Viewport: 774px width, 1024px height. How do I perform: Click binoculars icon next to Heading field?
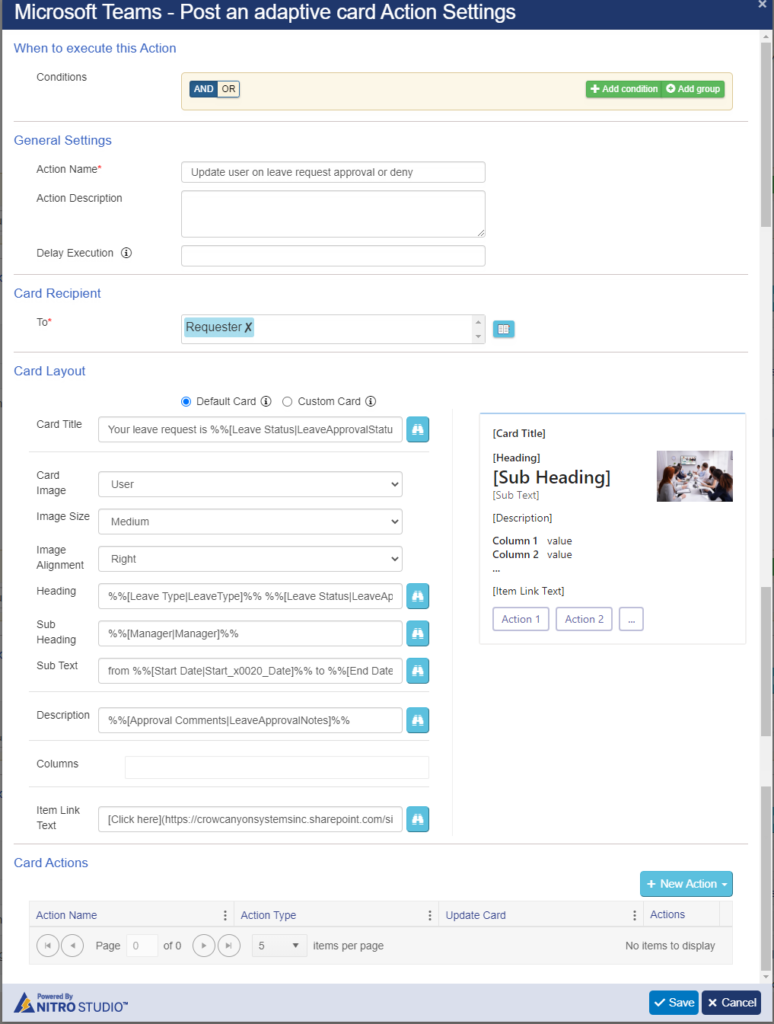coord(417,596)
